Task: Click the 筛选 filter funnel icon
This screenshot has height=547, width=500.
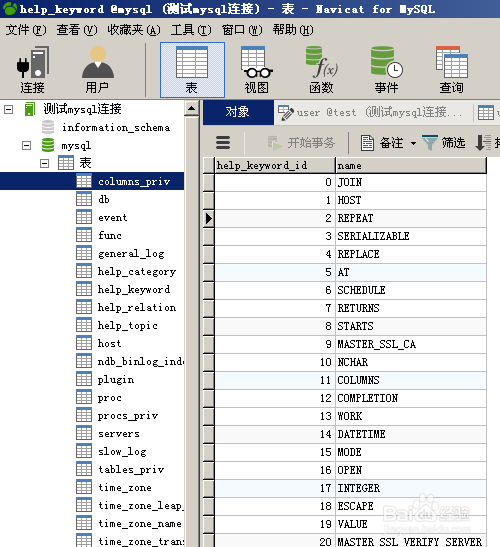Action: pos(430,143)
